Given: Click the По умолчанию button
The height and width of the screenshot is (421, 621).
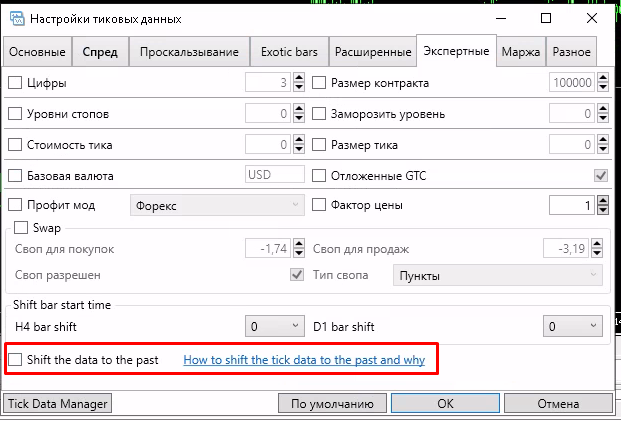Looking at the screenshot, I should click(332, 404).
